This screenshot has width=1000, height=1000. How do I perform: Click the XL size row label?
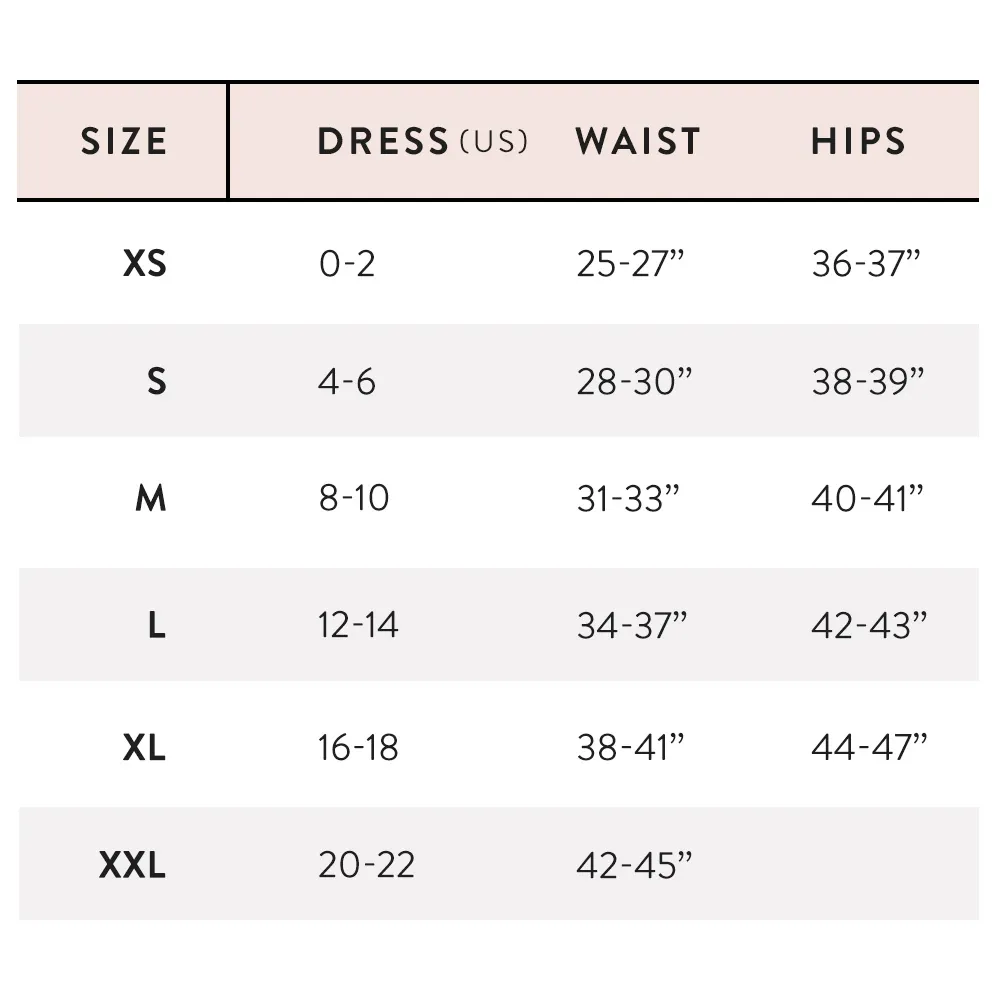point(144,747)
